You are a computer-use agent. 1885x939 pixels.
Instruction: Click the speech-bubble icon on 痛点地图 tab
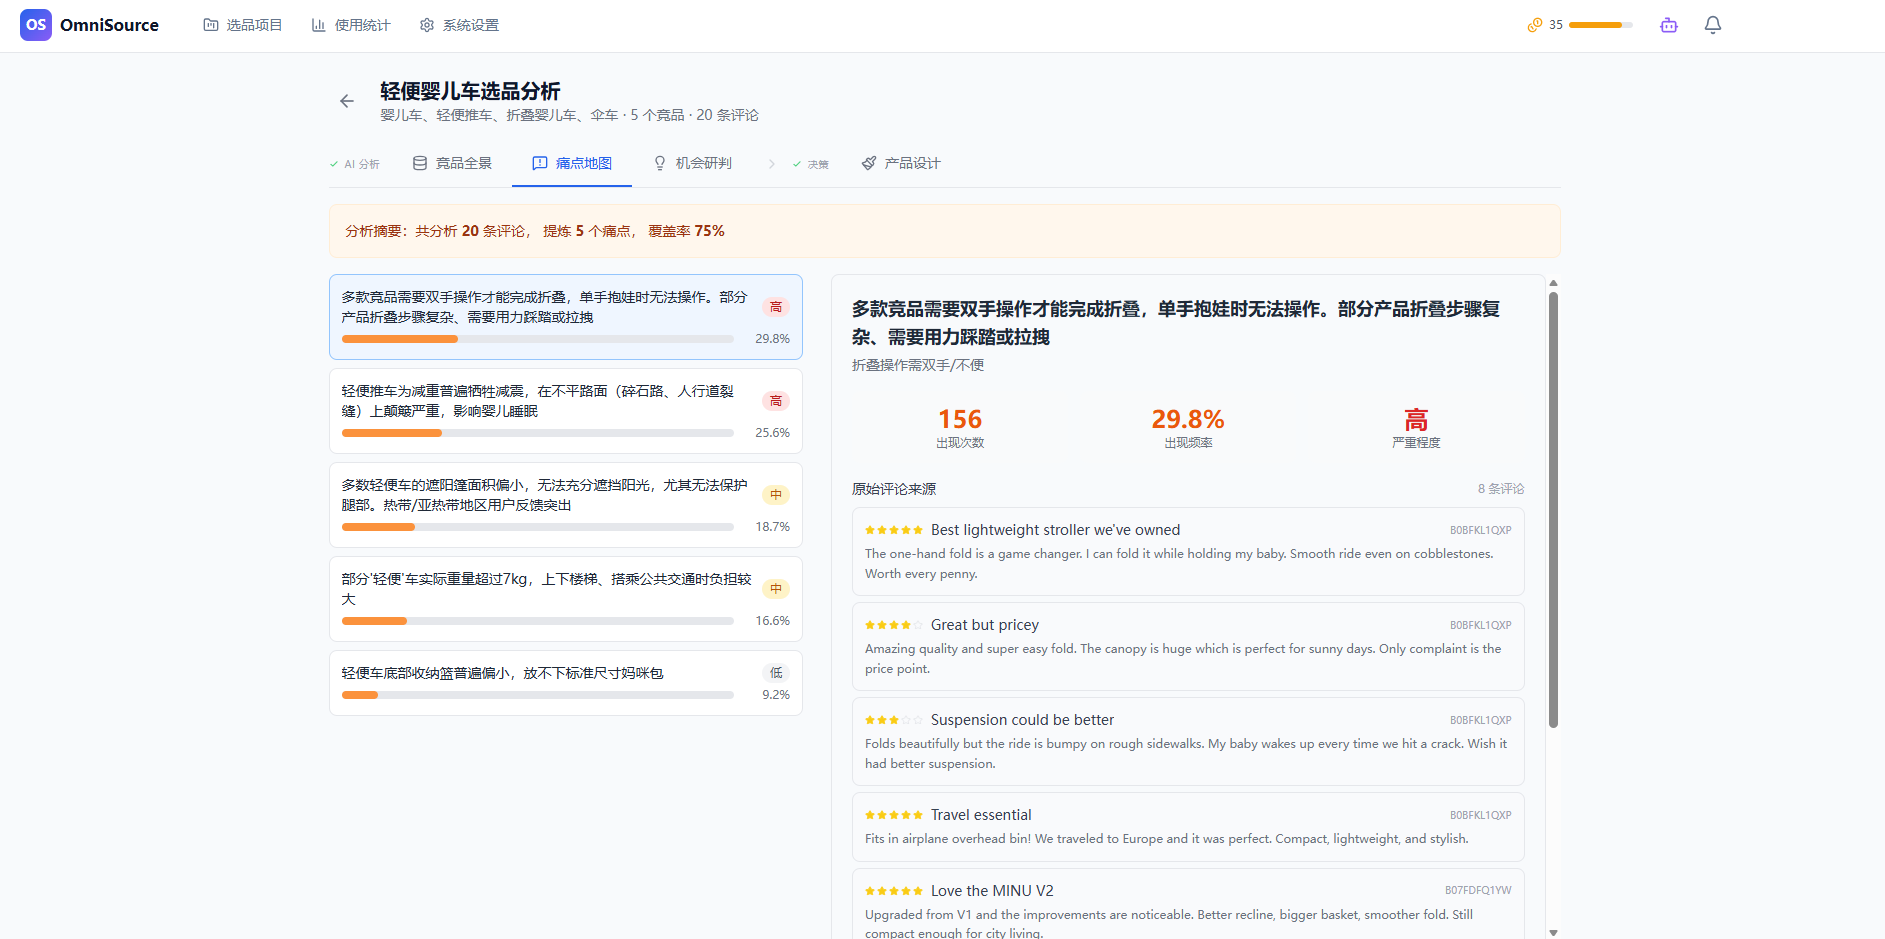tap(540, 162)
